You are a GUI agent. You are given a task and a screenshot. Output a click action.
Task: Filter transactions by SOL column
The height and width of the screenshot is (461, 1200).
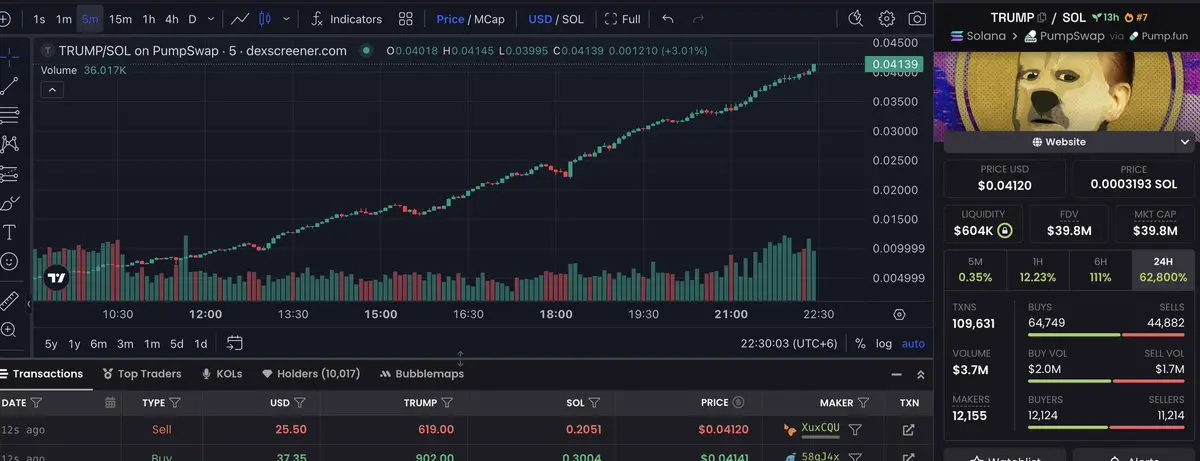coord(594,403)
